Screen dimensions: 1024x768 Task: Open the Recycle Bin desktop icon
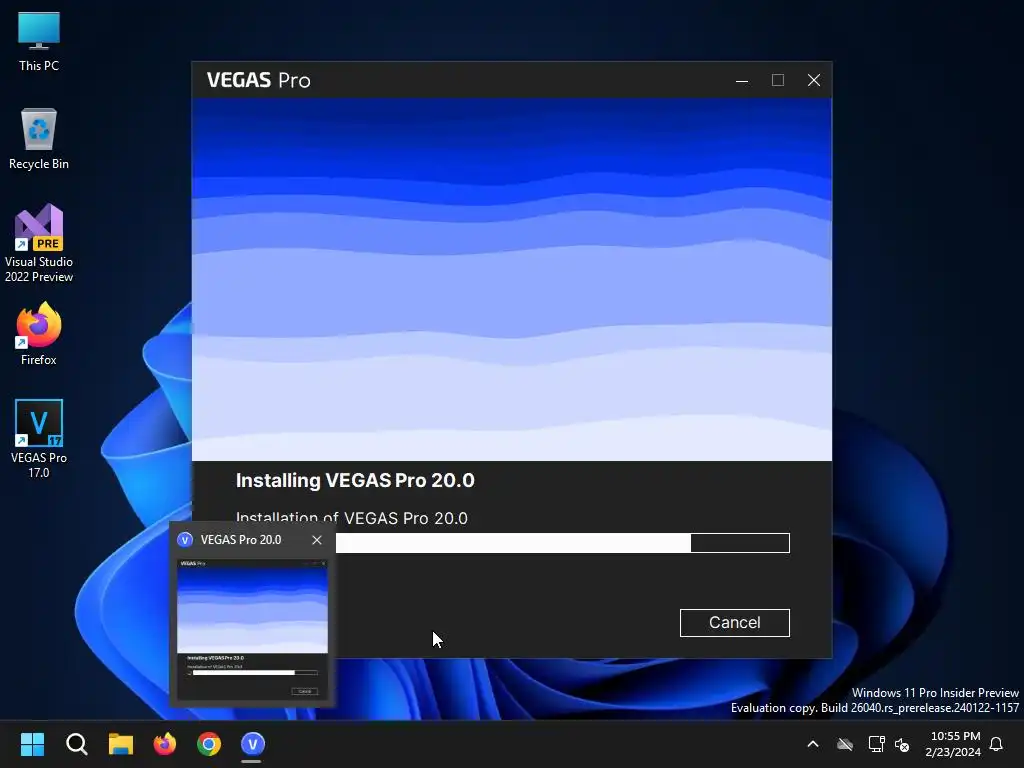[x=39, y=139]
